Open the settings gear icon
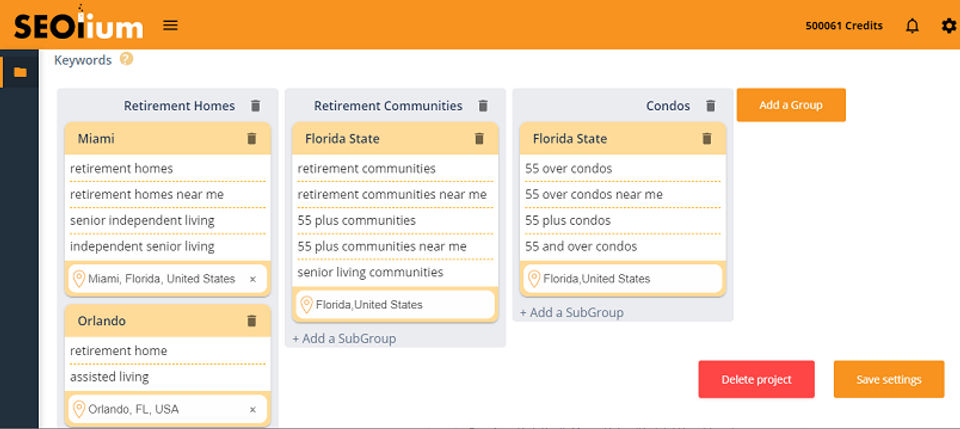The height and width of the screenshot is (429, 960). (949, 26)
